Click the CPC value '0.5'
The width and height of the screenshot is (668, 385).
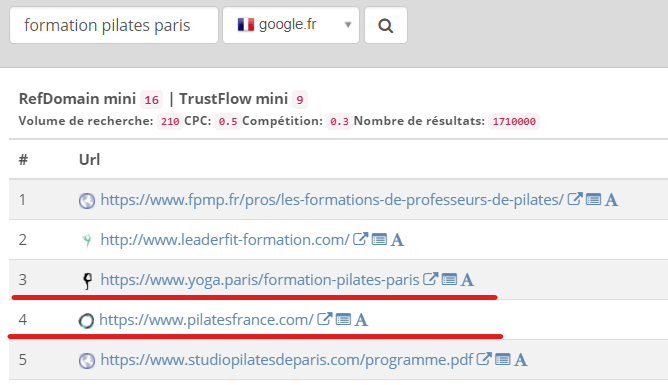(x=228, y=121)
